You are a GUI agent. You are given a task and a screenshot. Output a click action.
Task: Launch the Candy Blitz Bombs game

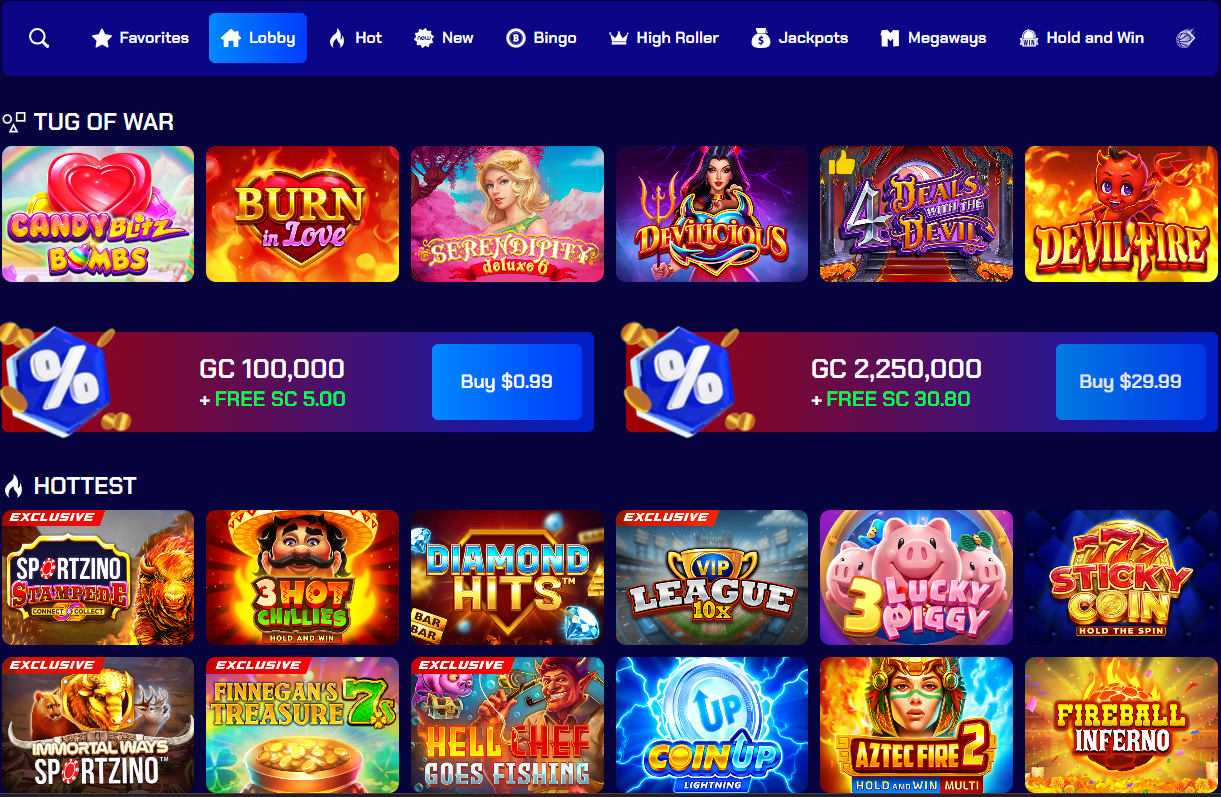click(98, 214)
